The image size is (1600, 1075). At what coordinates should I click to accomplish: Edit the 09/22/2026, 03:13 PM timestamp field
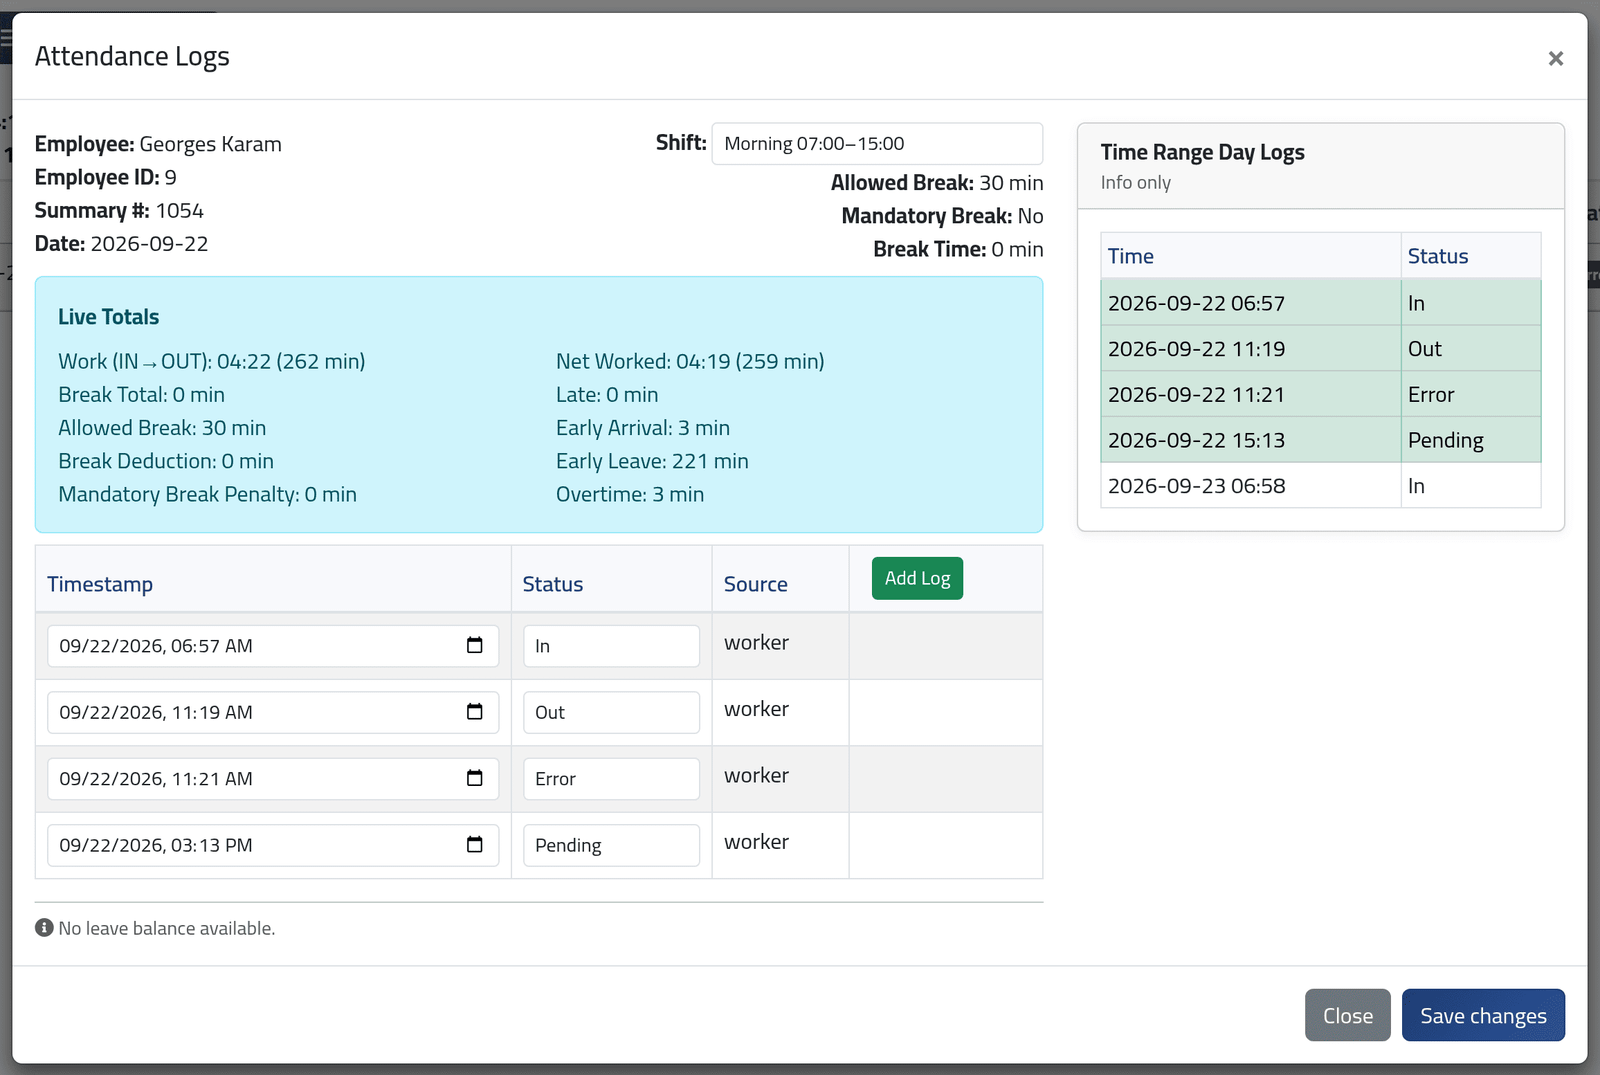point(273,845)
